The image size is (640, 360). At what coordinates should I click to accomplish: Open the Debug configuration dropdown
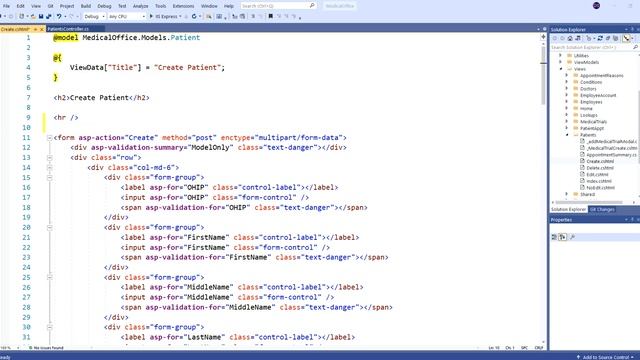pos(94,16)
